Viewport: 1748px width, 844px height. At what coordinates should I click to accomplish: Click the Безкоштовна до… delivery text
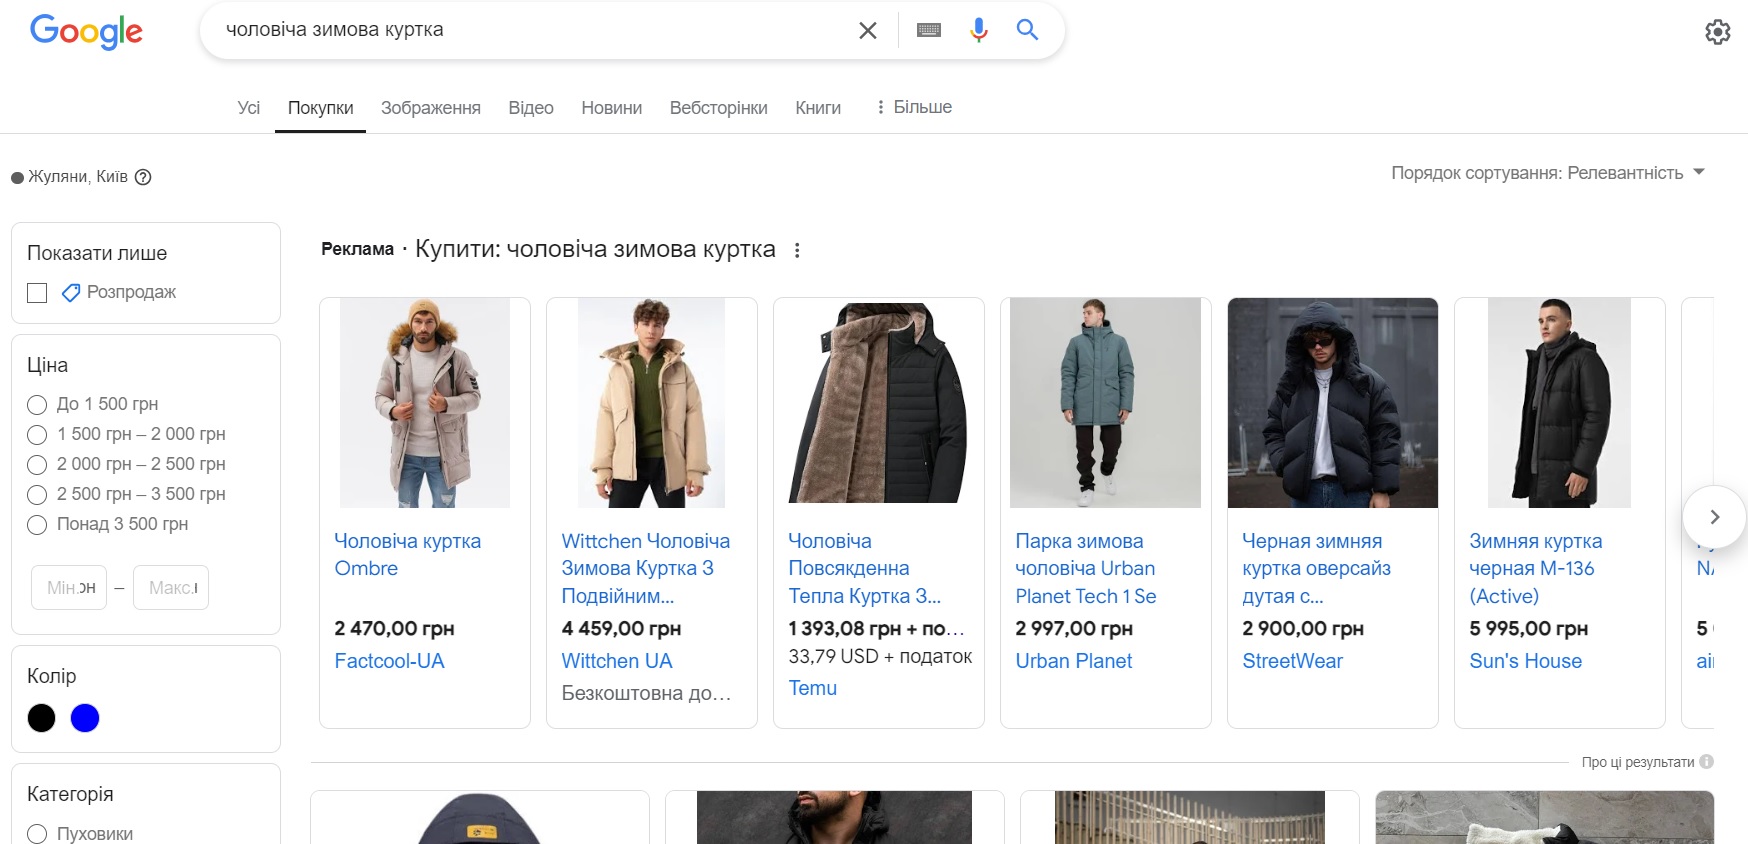646,693
